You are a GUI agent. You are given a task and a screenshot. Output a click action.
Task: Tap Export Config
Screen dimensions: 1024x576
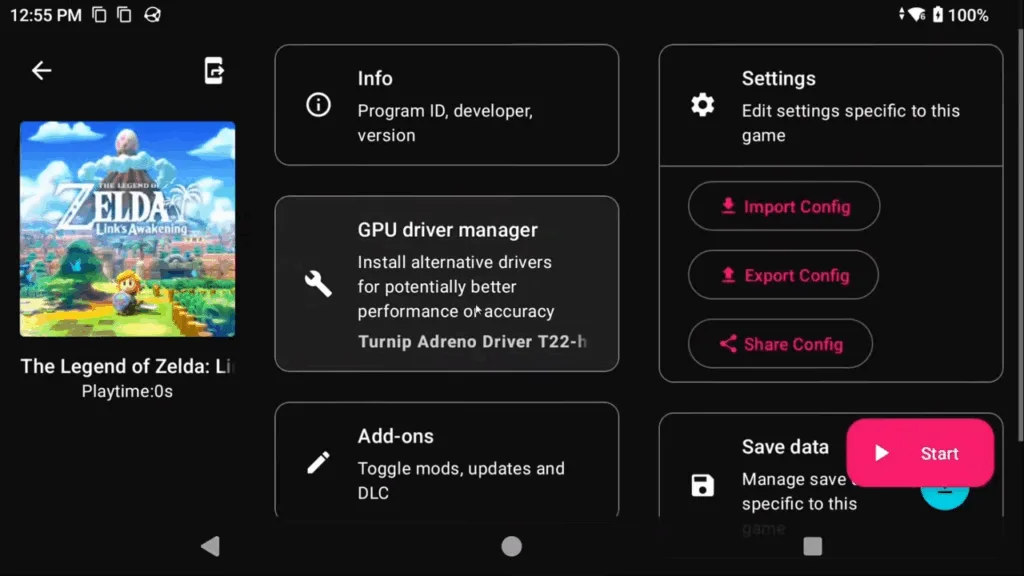[784, 275]
